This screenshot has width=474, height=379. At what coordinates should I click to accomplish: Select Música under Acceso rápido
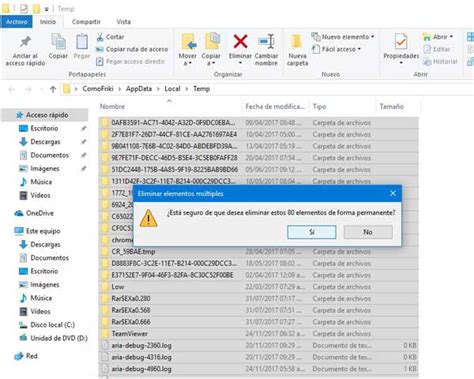point(36,182)
